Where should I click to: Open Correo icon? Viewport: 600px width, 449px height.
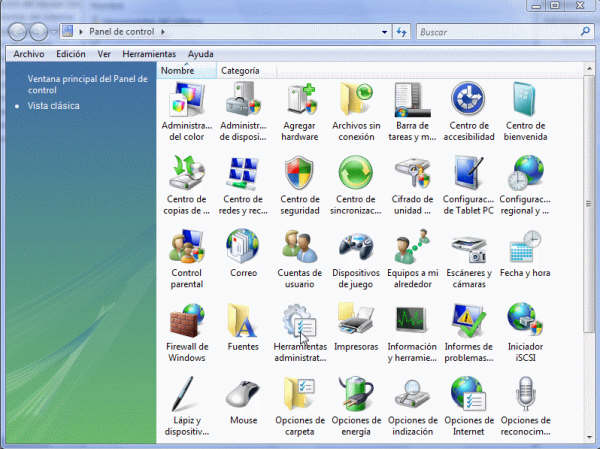[243, 246]
